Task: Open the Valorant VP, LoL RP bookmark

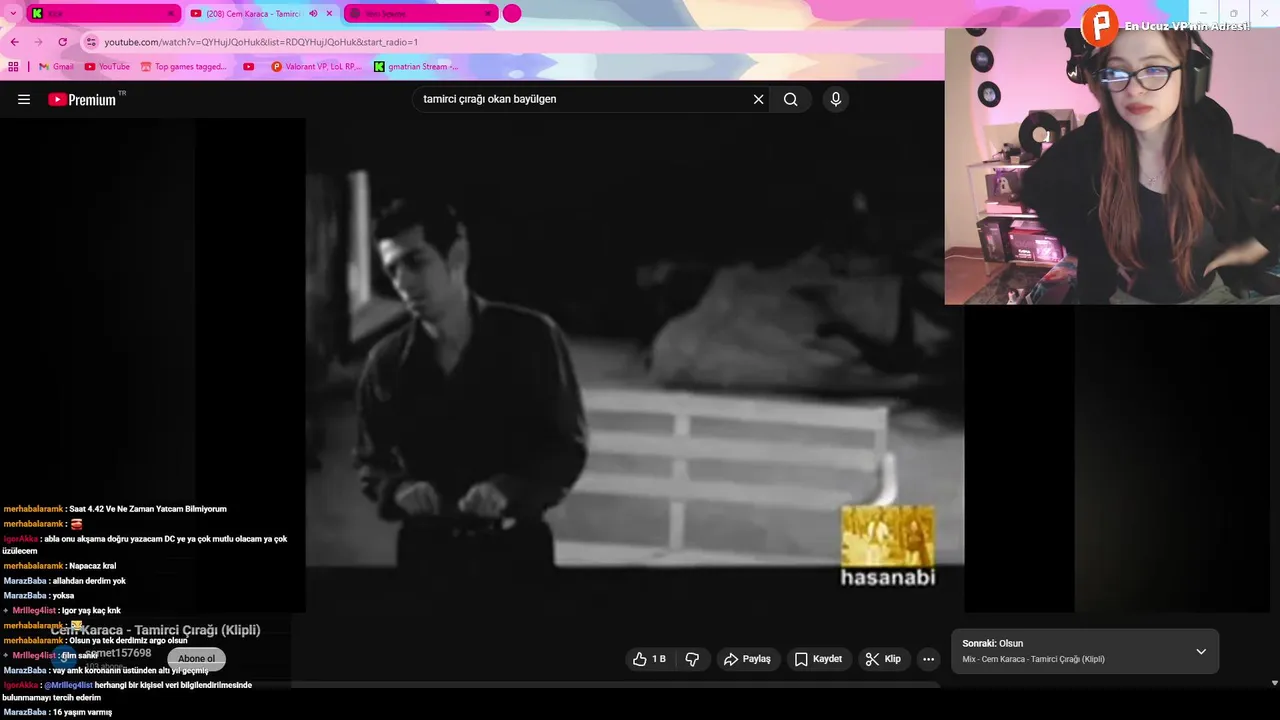Action: (316, 67)
